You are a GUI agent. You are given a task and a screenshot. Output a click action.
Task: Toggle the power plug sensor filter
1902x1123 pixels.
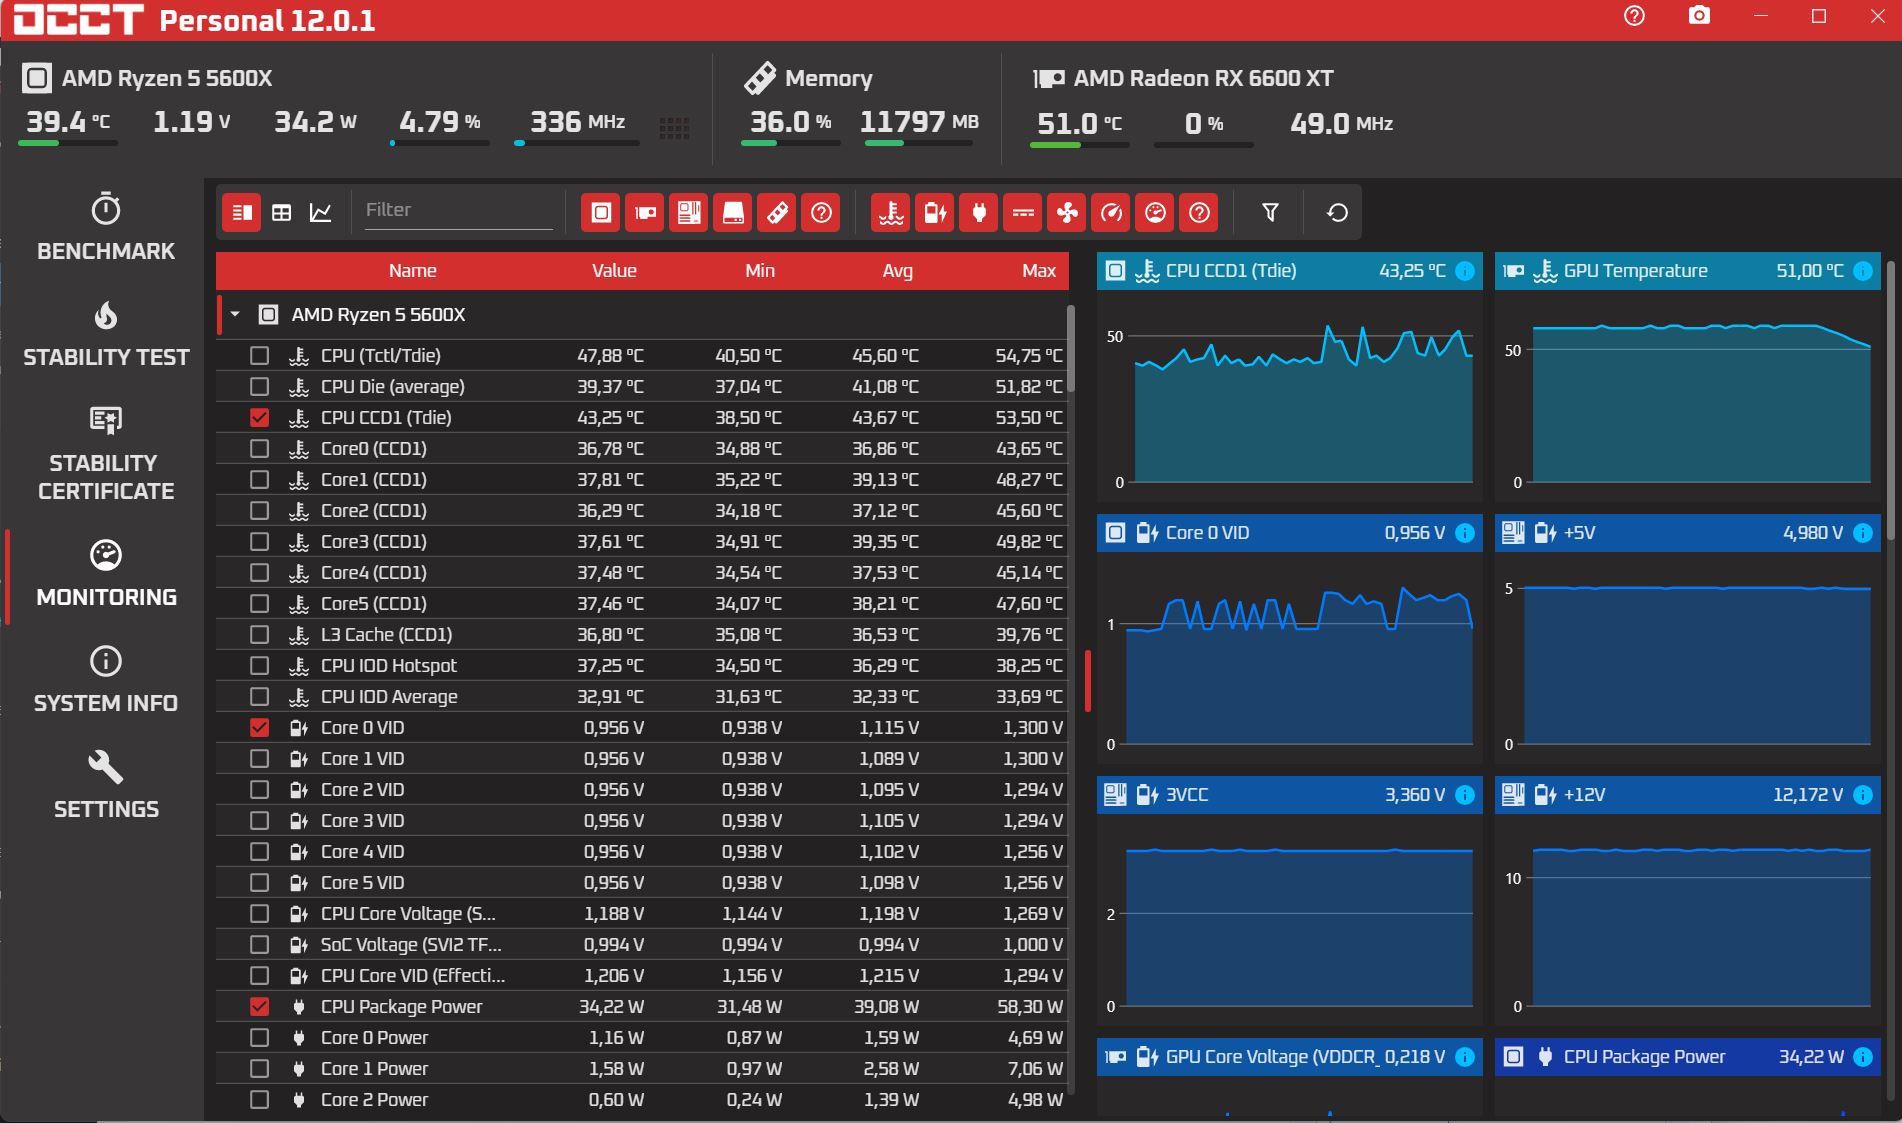click(979, 212)
